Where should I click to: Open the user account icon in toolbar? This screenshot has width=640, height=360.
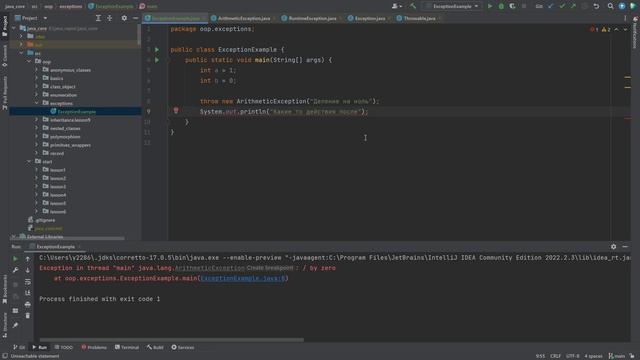pos(396,6)
